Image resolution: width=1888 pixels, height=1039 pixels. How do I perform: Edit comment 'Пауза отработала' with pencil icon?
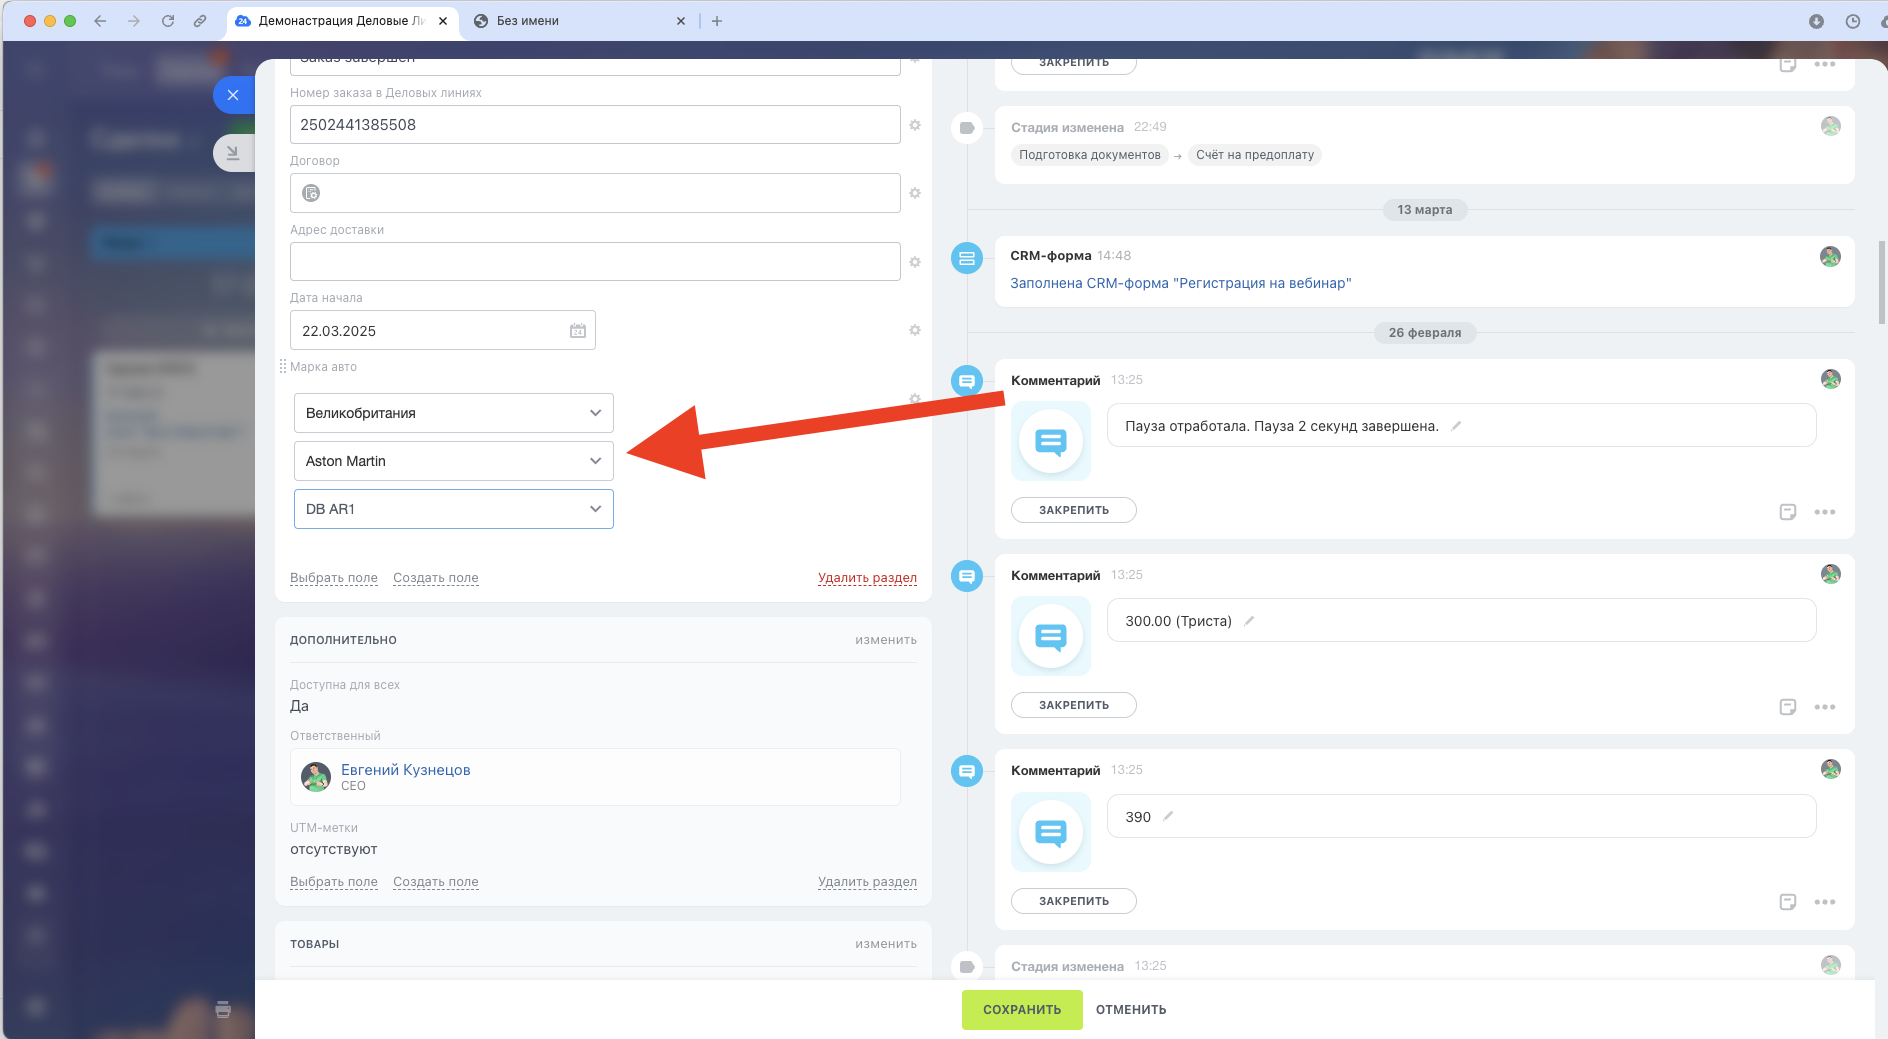tap(1456, 426)
